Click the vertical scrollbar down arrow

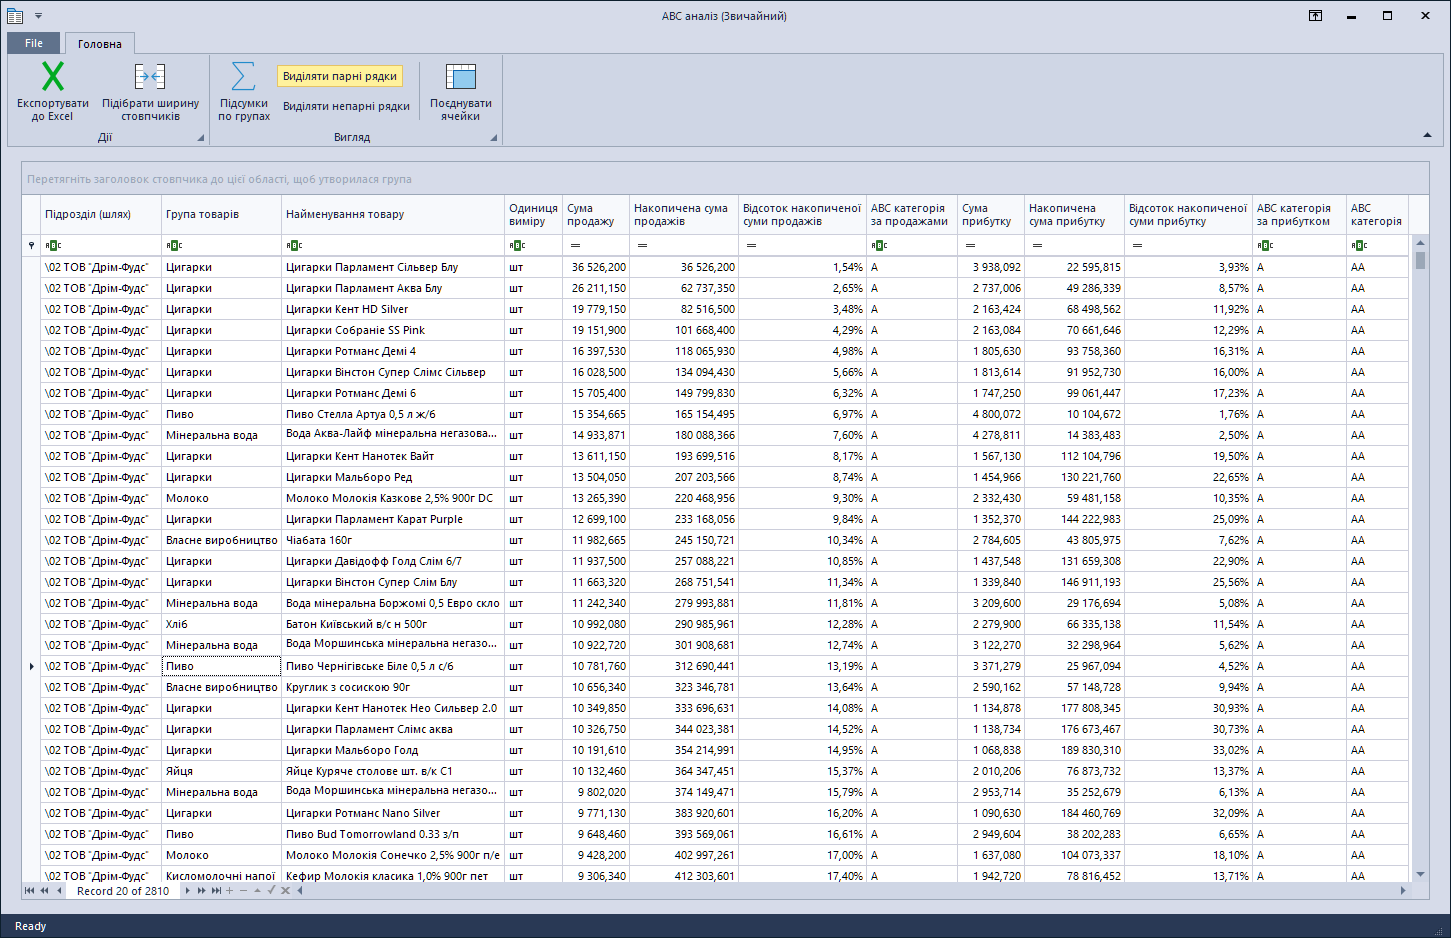[1420, 875]
